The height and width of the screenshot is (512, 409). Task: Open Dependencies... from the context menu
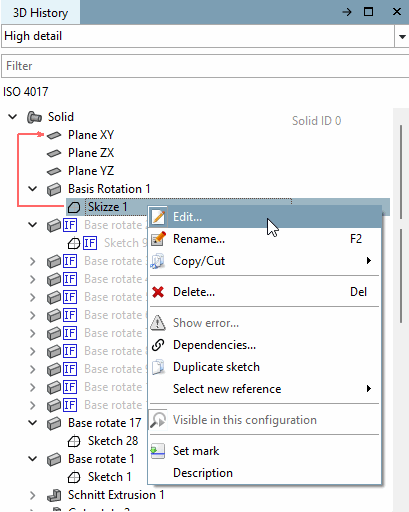[265, 345]
